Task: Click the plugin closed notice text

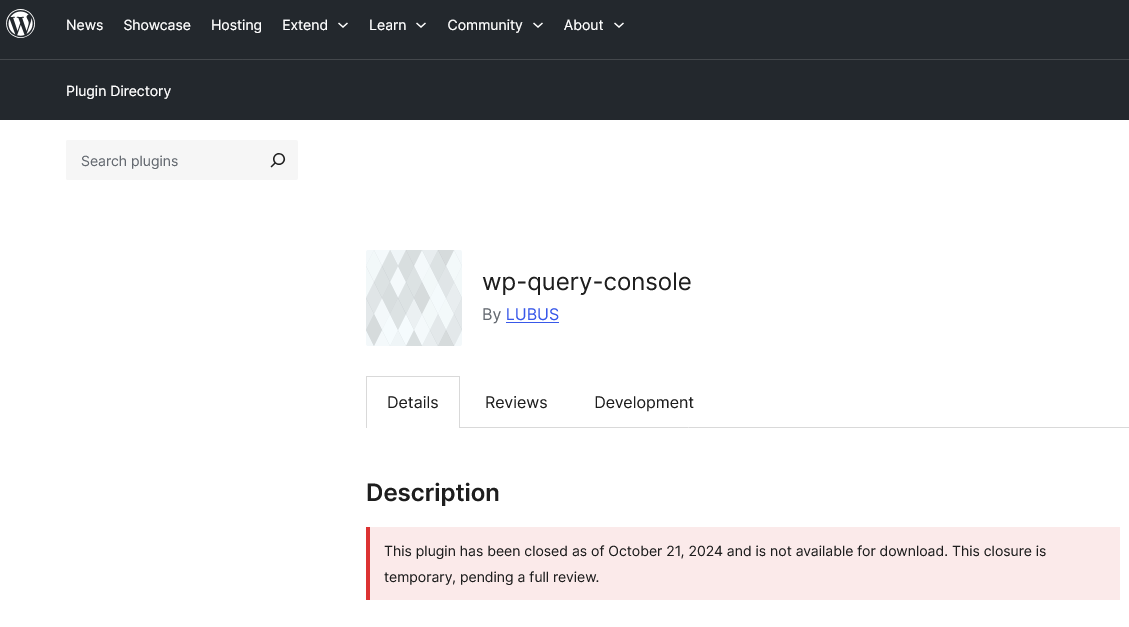Action: point(714,564)
